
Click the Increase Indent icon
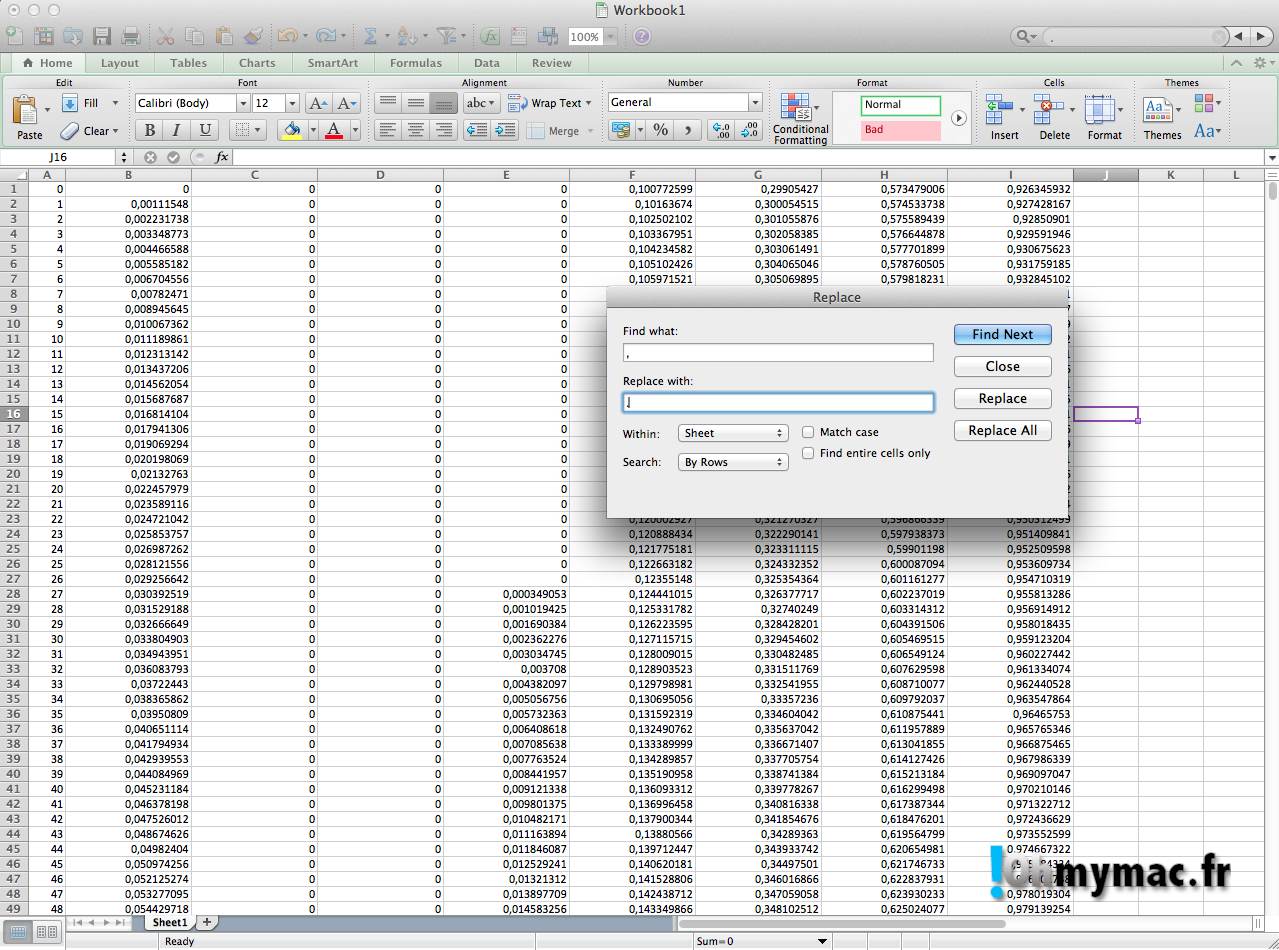coord(505,130)
